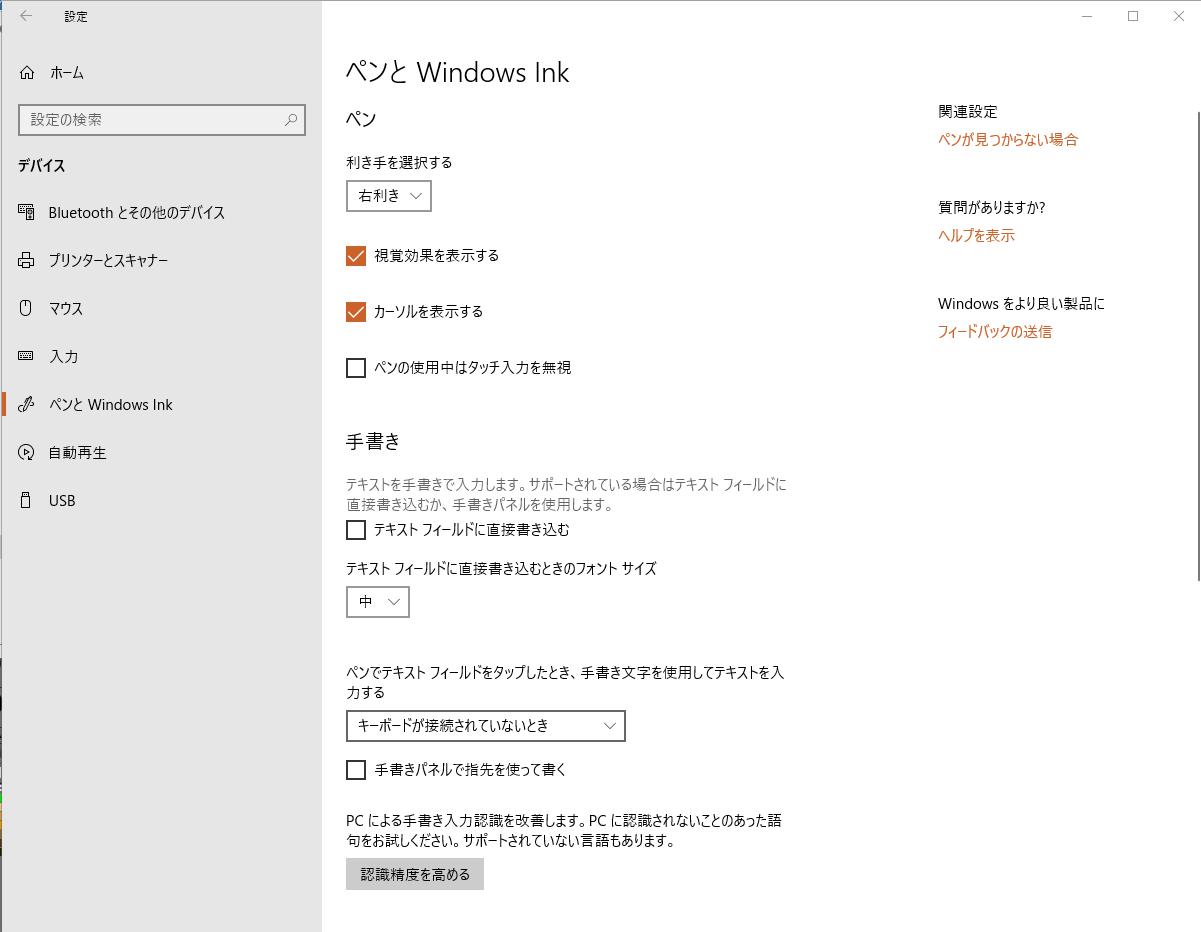Open フィードバックの送信 link
The image size is (1201, 932).
(995, 332)
